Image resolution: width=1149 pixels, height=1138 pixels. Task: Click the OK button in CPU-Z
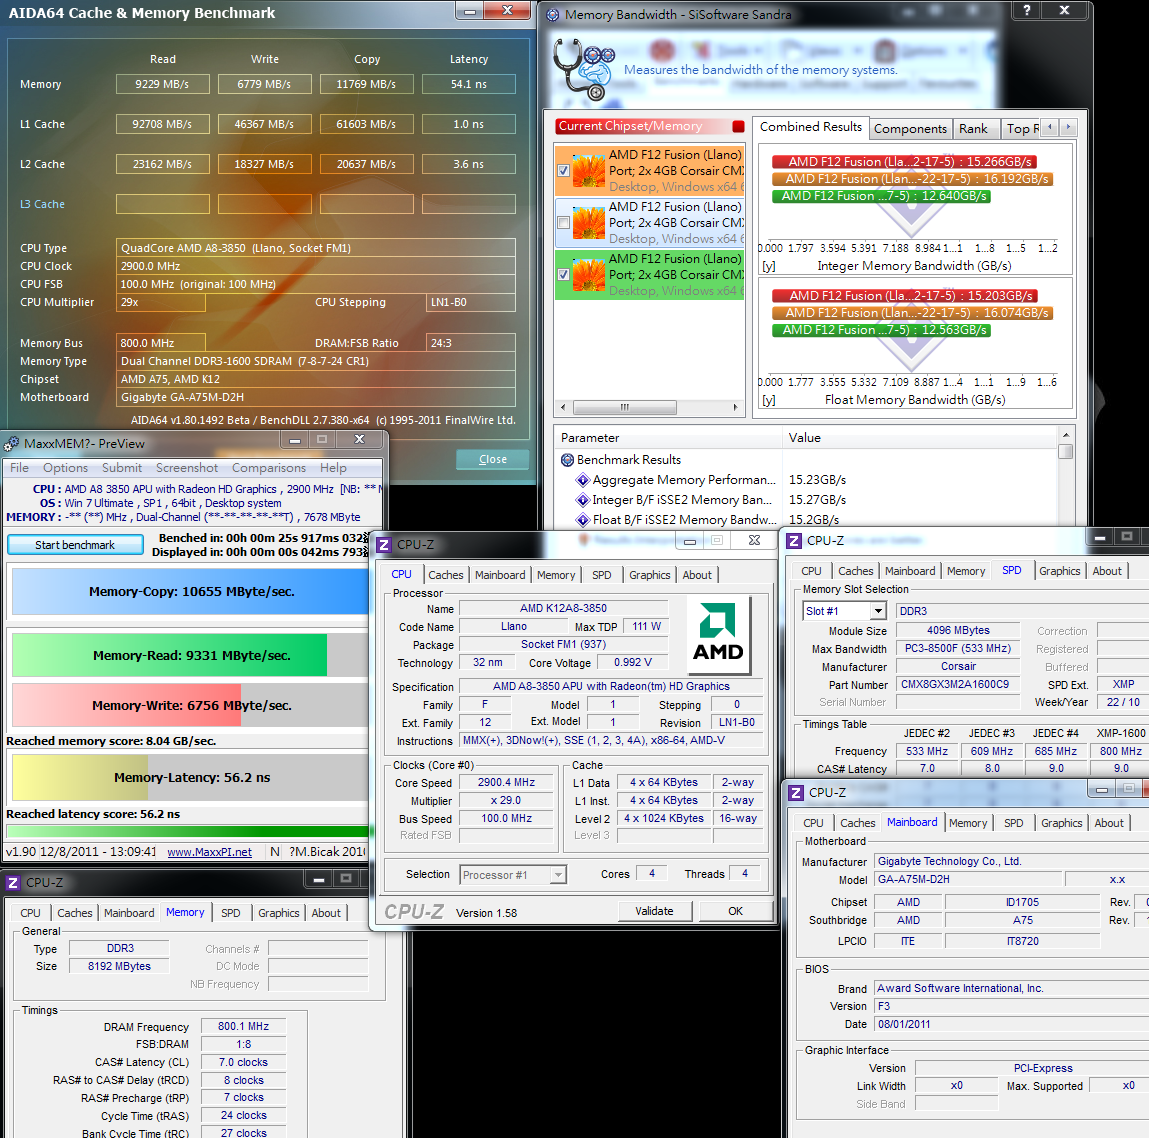(x=736, y=911)
